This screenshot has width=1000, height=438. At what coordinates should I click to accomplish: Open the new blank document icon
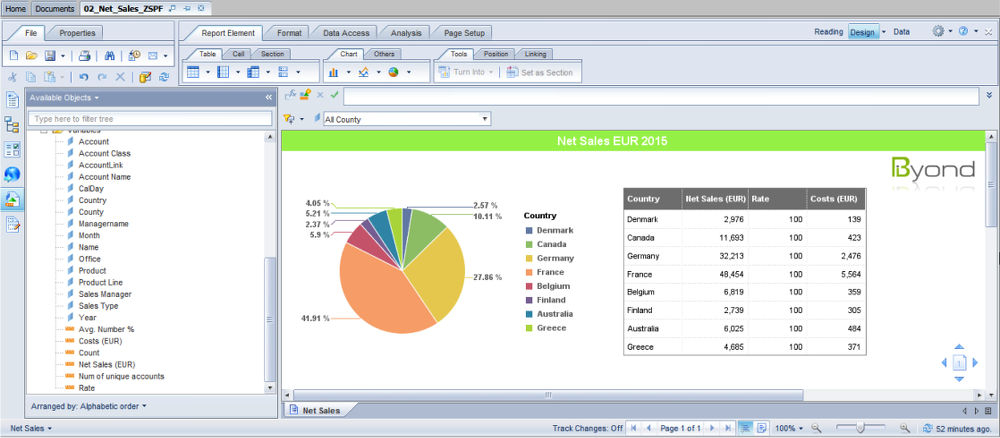(x=13, y=56)
